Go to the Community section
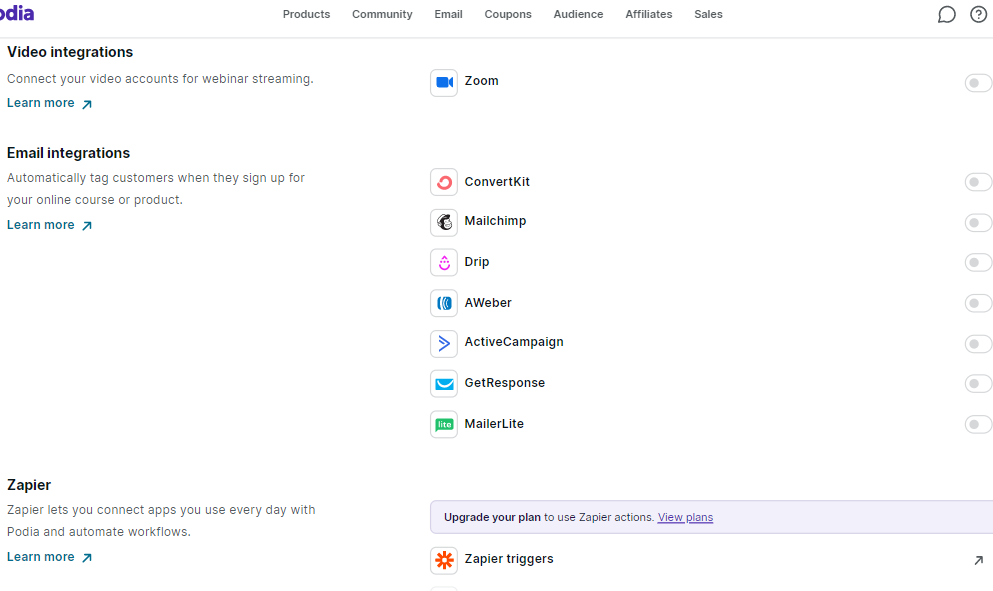The image size is (993, 591). click(x=382, y=14)
